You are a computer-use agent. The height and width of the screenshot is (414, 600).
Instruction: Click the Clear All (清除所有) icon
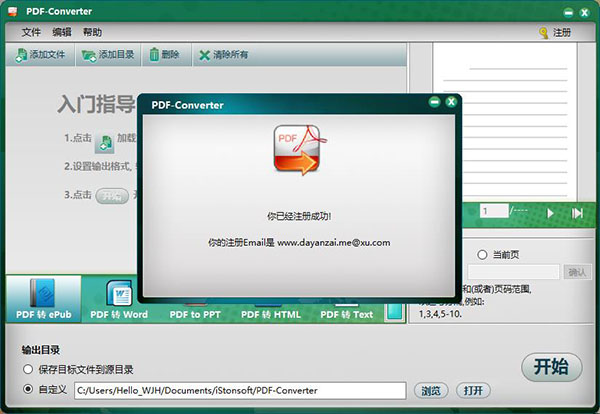point(204,55)
